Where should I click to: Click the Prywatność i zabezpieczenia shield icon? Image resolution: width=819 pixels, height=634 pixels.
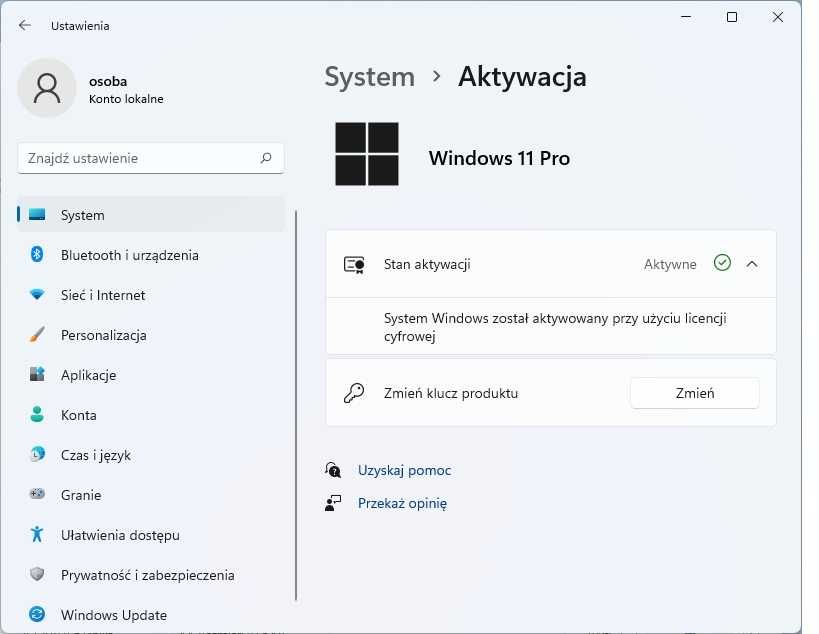coord(37,575)
